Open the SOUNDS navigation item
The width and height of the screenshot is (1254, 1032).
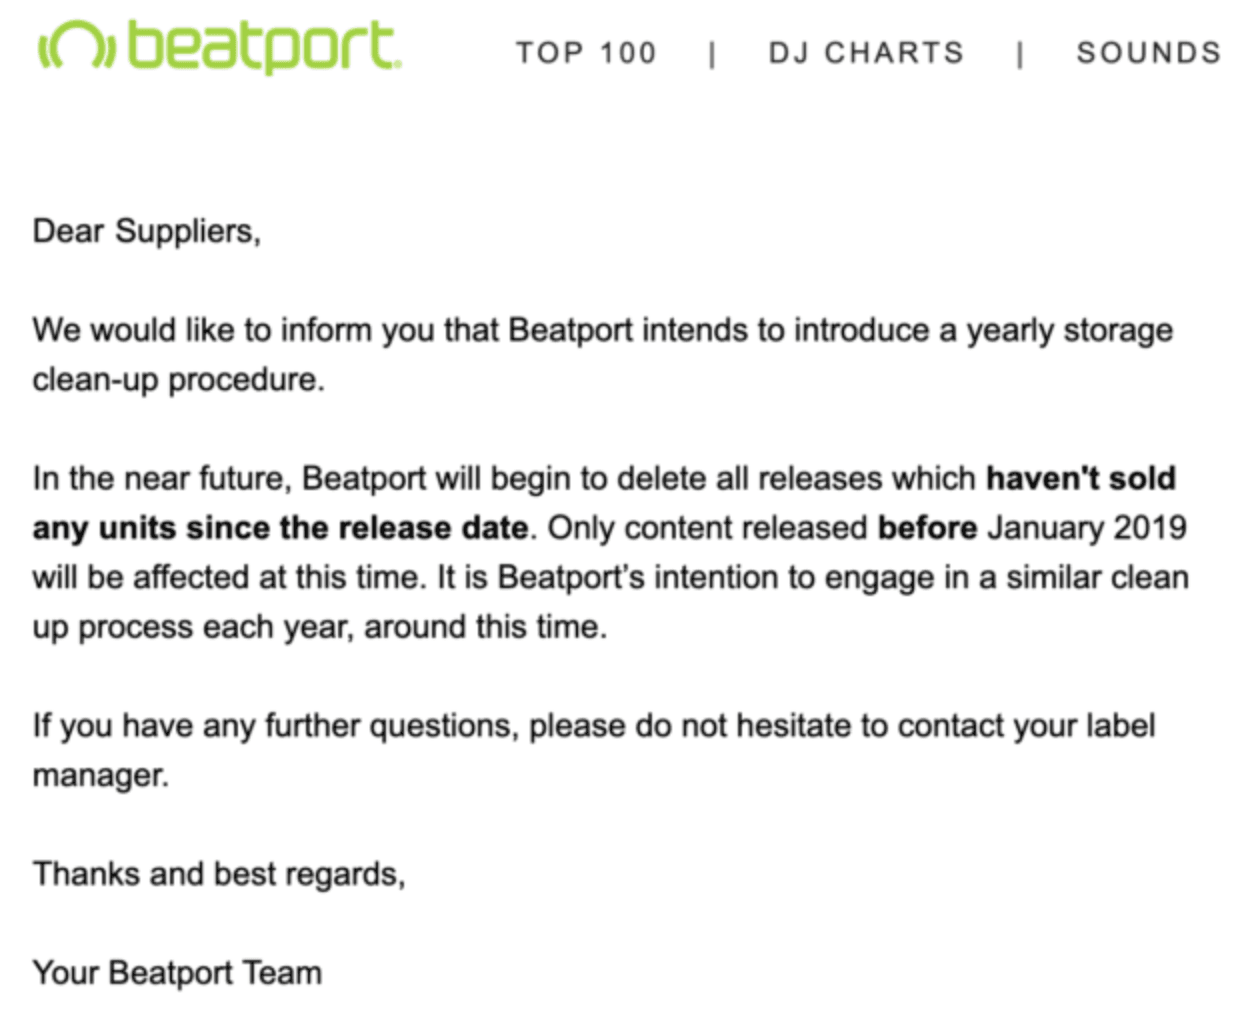(1149, 52)
